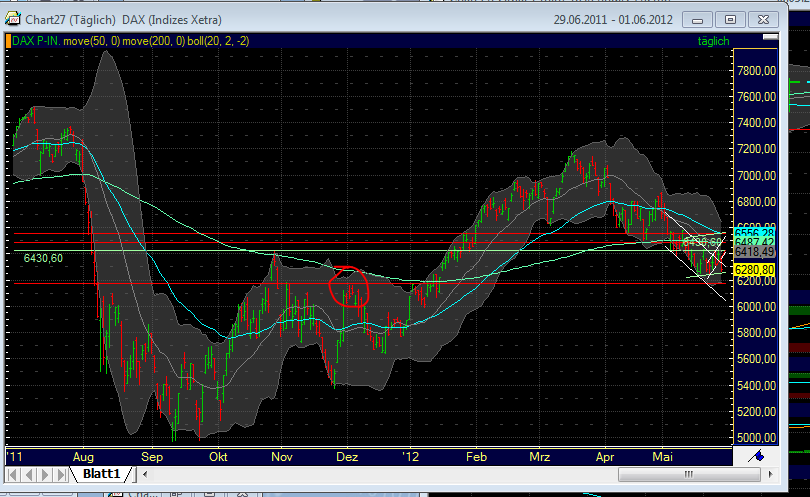Click the 5200,00 price axis label
Image resolution: width=810 pixels, height=497 pixels.
coord(756,412)
